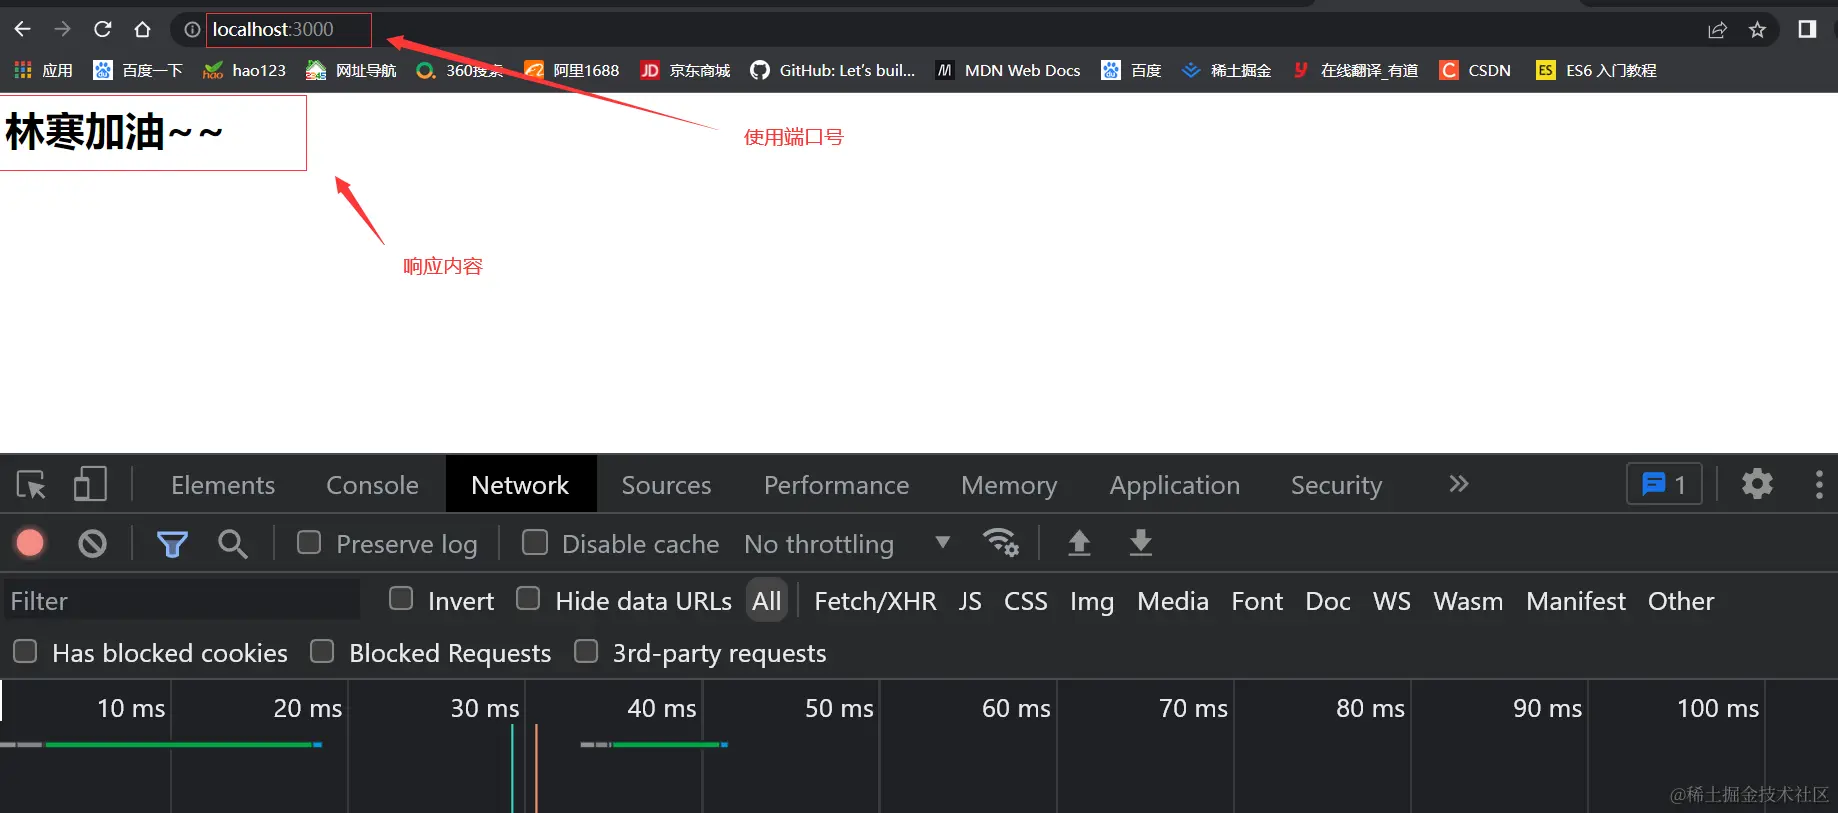Go back with the browser back arrow
Image resolution: width=1838 pixels, height=813 pixels.
coord(22,29)
